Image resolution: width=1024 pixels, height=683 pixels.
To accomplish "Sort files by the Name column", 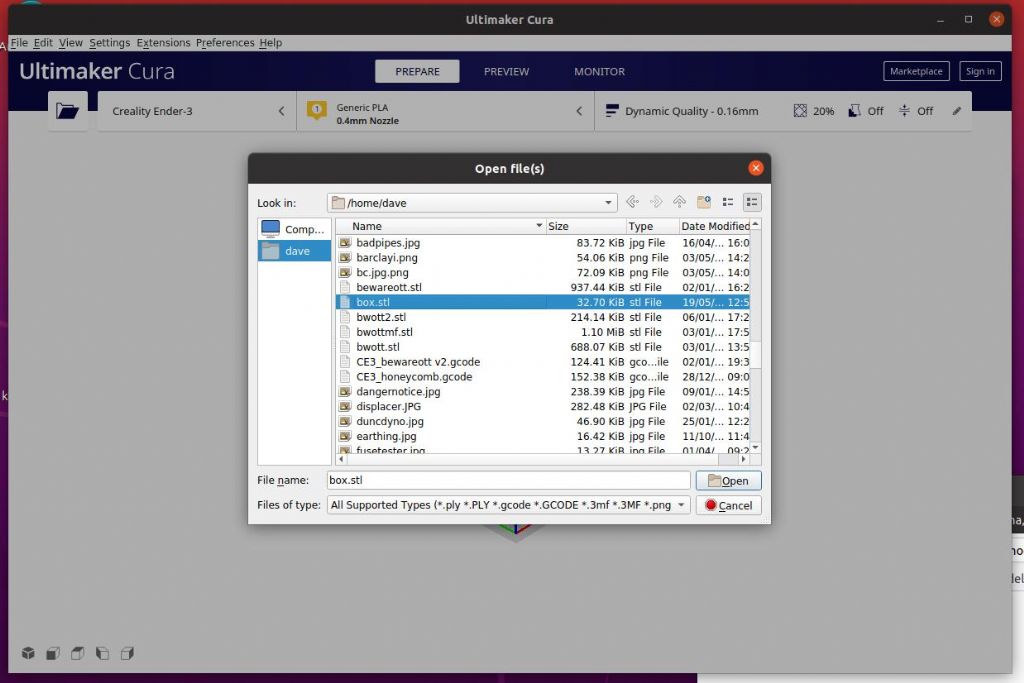I will click(441, 226).
